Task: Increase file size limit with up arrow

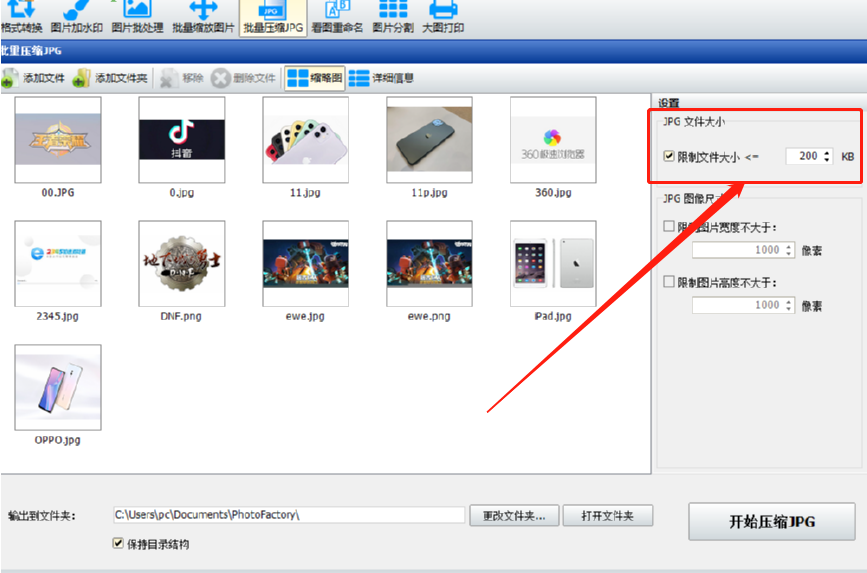Action: pos(827,153)
